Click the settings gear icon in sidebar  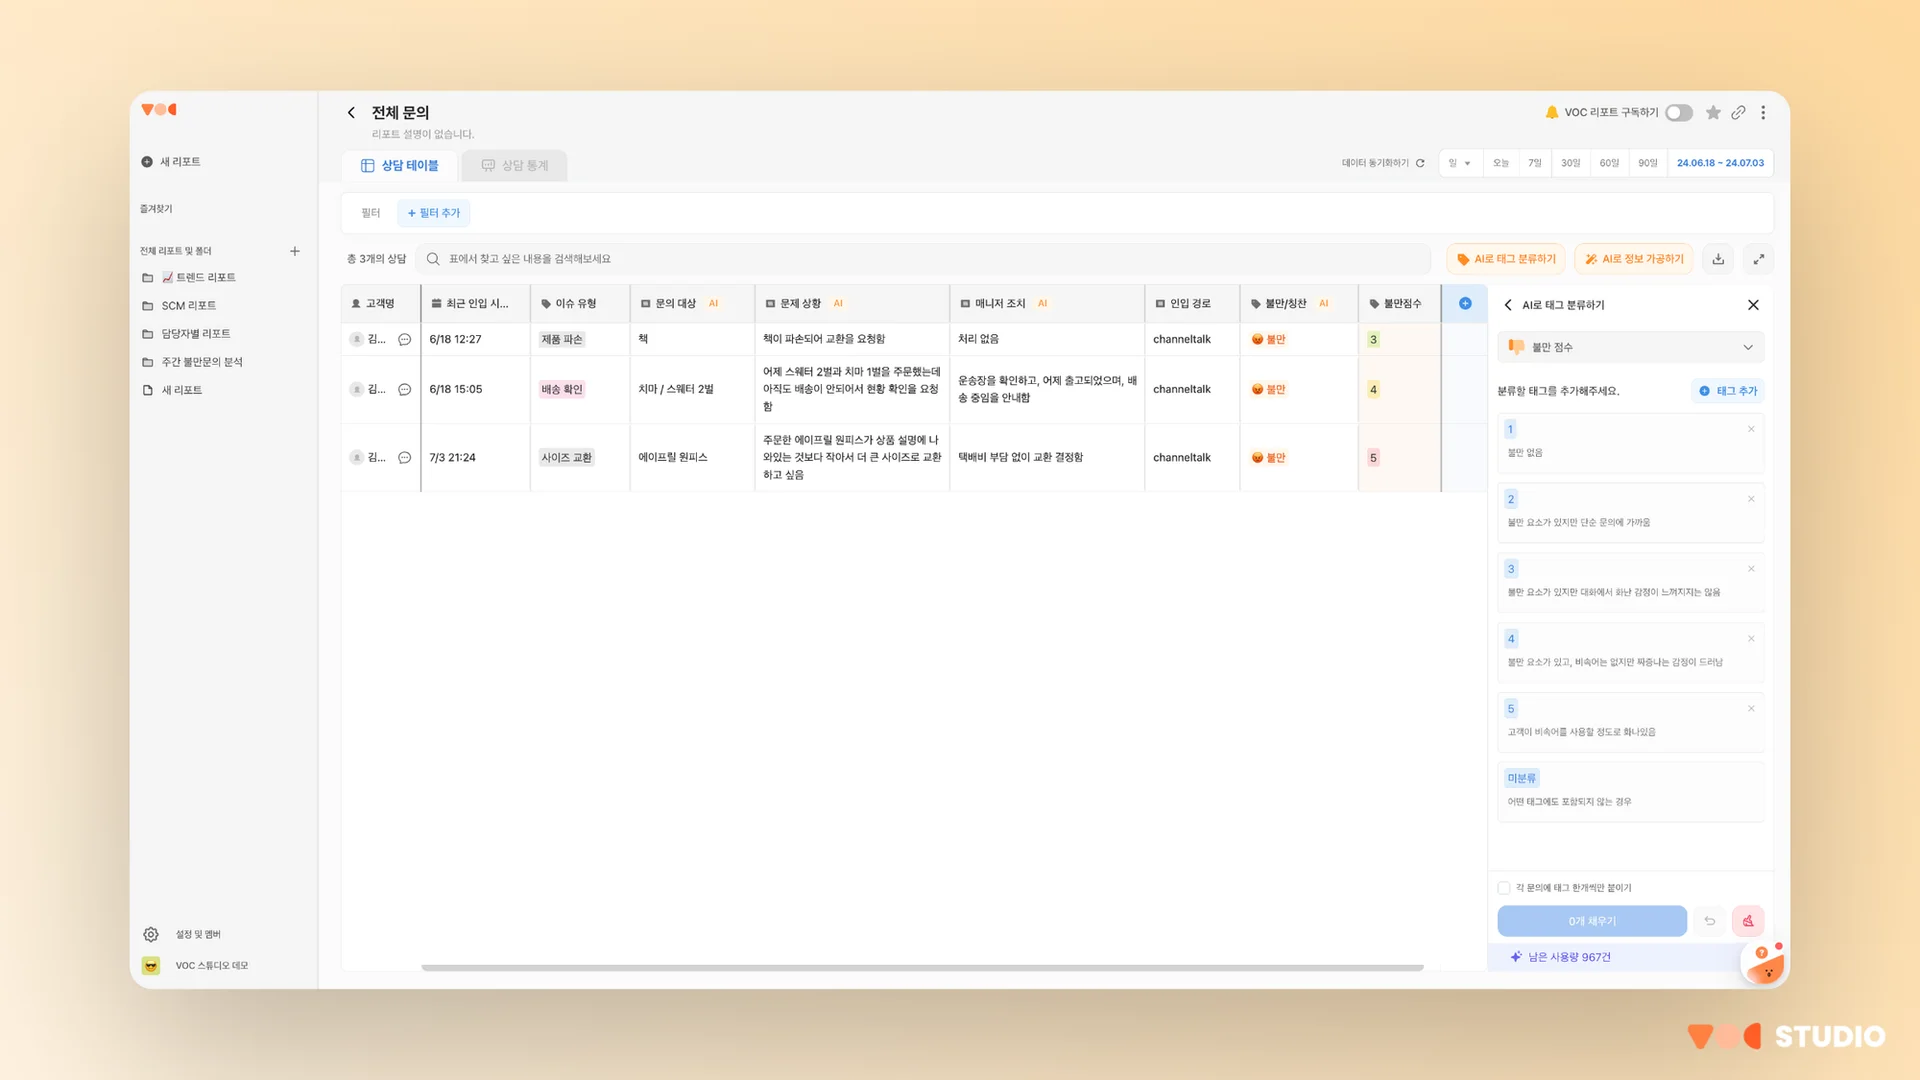151,934
